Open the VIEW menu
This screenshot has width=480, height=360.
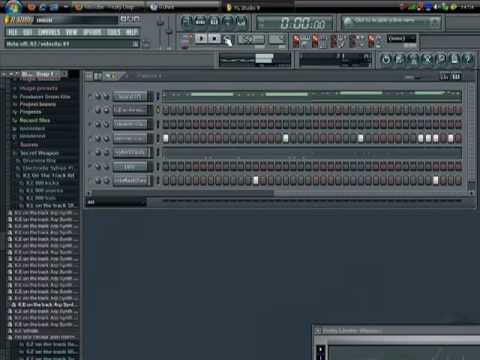(x=71, y=32)
